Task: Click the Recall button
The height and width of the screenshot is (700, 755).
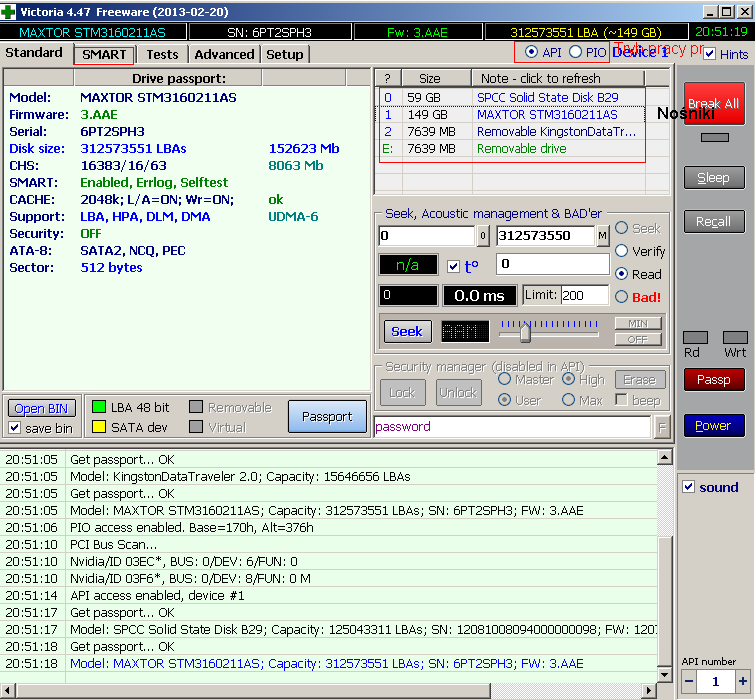Action: [714, 221]
